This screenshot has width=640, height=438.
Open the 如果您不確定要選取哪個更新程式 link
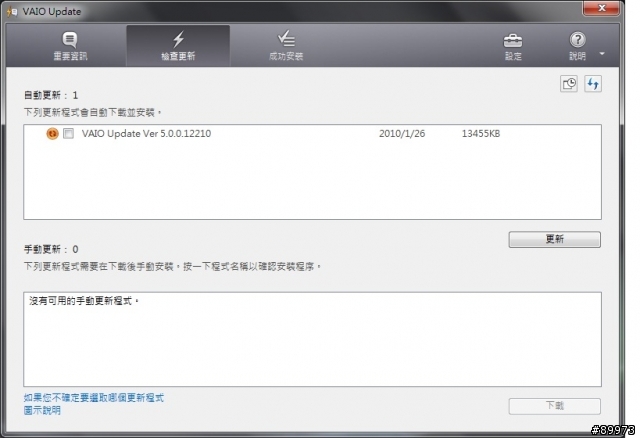[x=93, y=398]
